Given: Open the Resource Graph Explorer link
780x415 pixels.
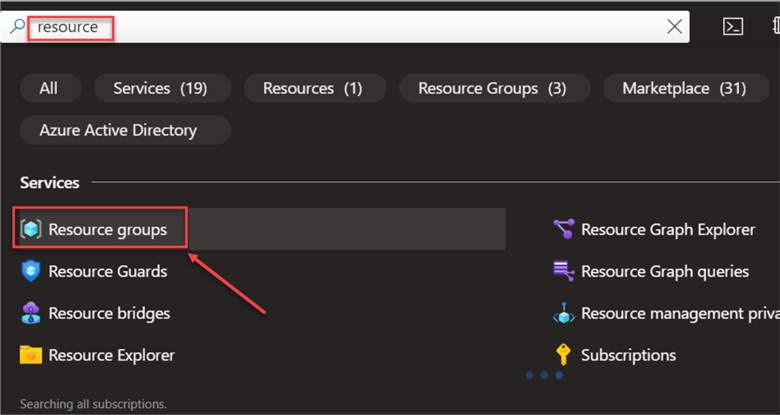Looking at the screenshot, I should [668, 230].
